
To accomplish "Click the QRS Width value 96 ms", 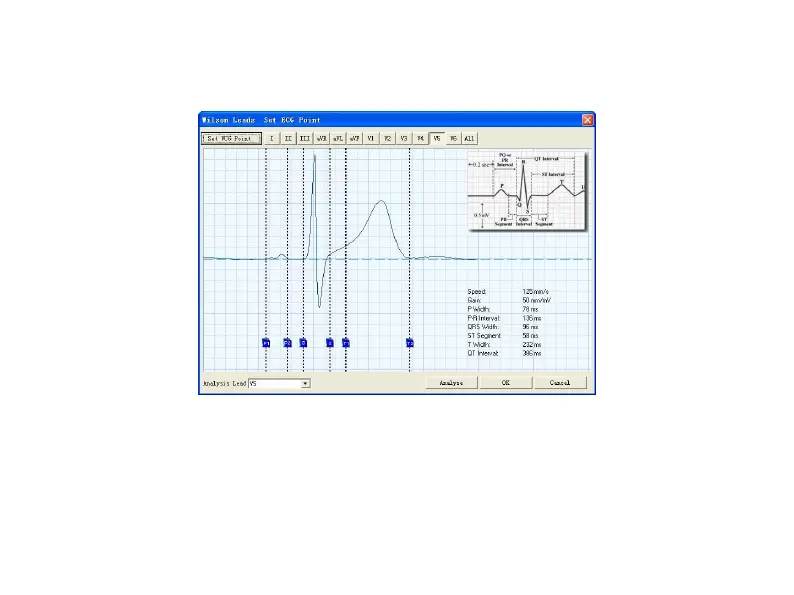I will click(x=530, y=327).
